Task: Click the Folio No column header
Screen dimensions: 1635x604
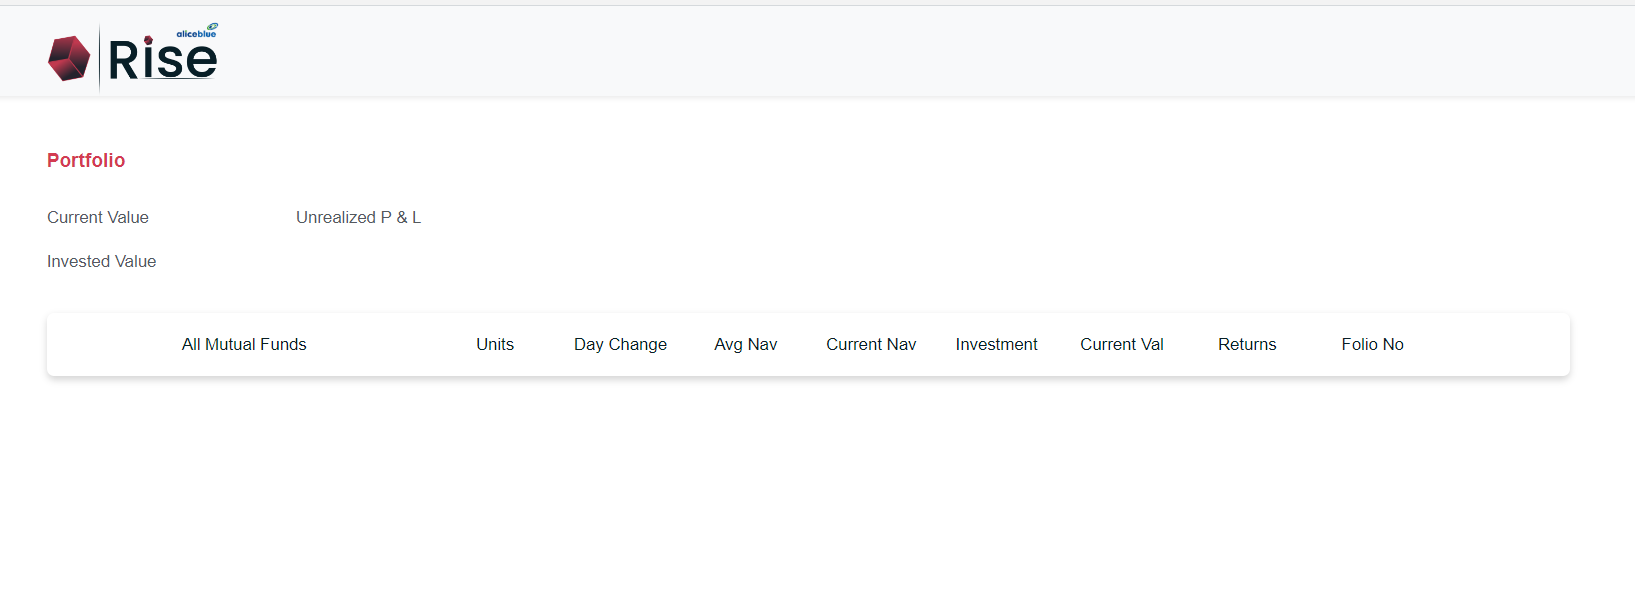Action: [1373, 344]
